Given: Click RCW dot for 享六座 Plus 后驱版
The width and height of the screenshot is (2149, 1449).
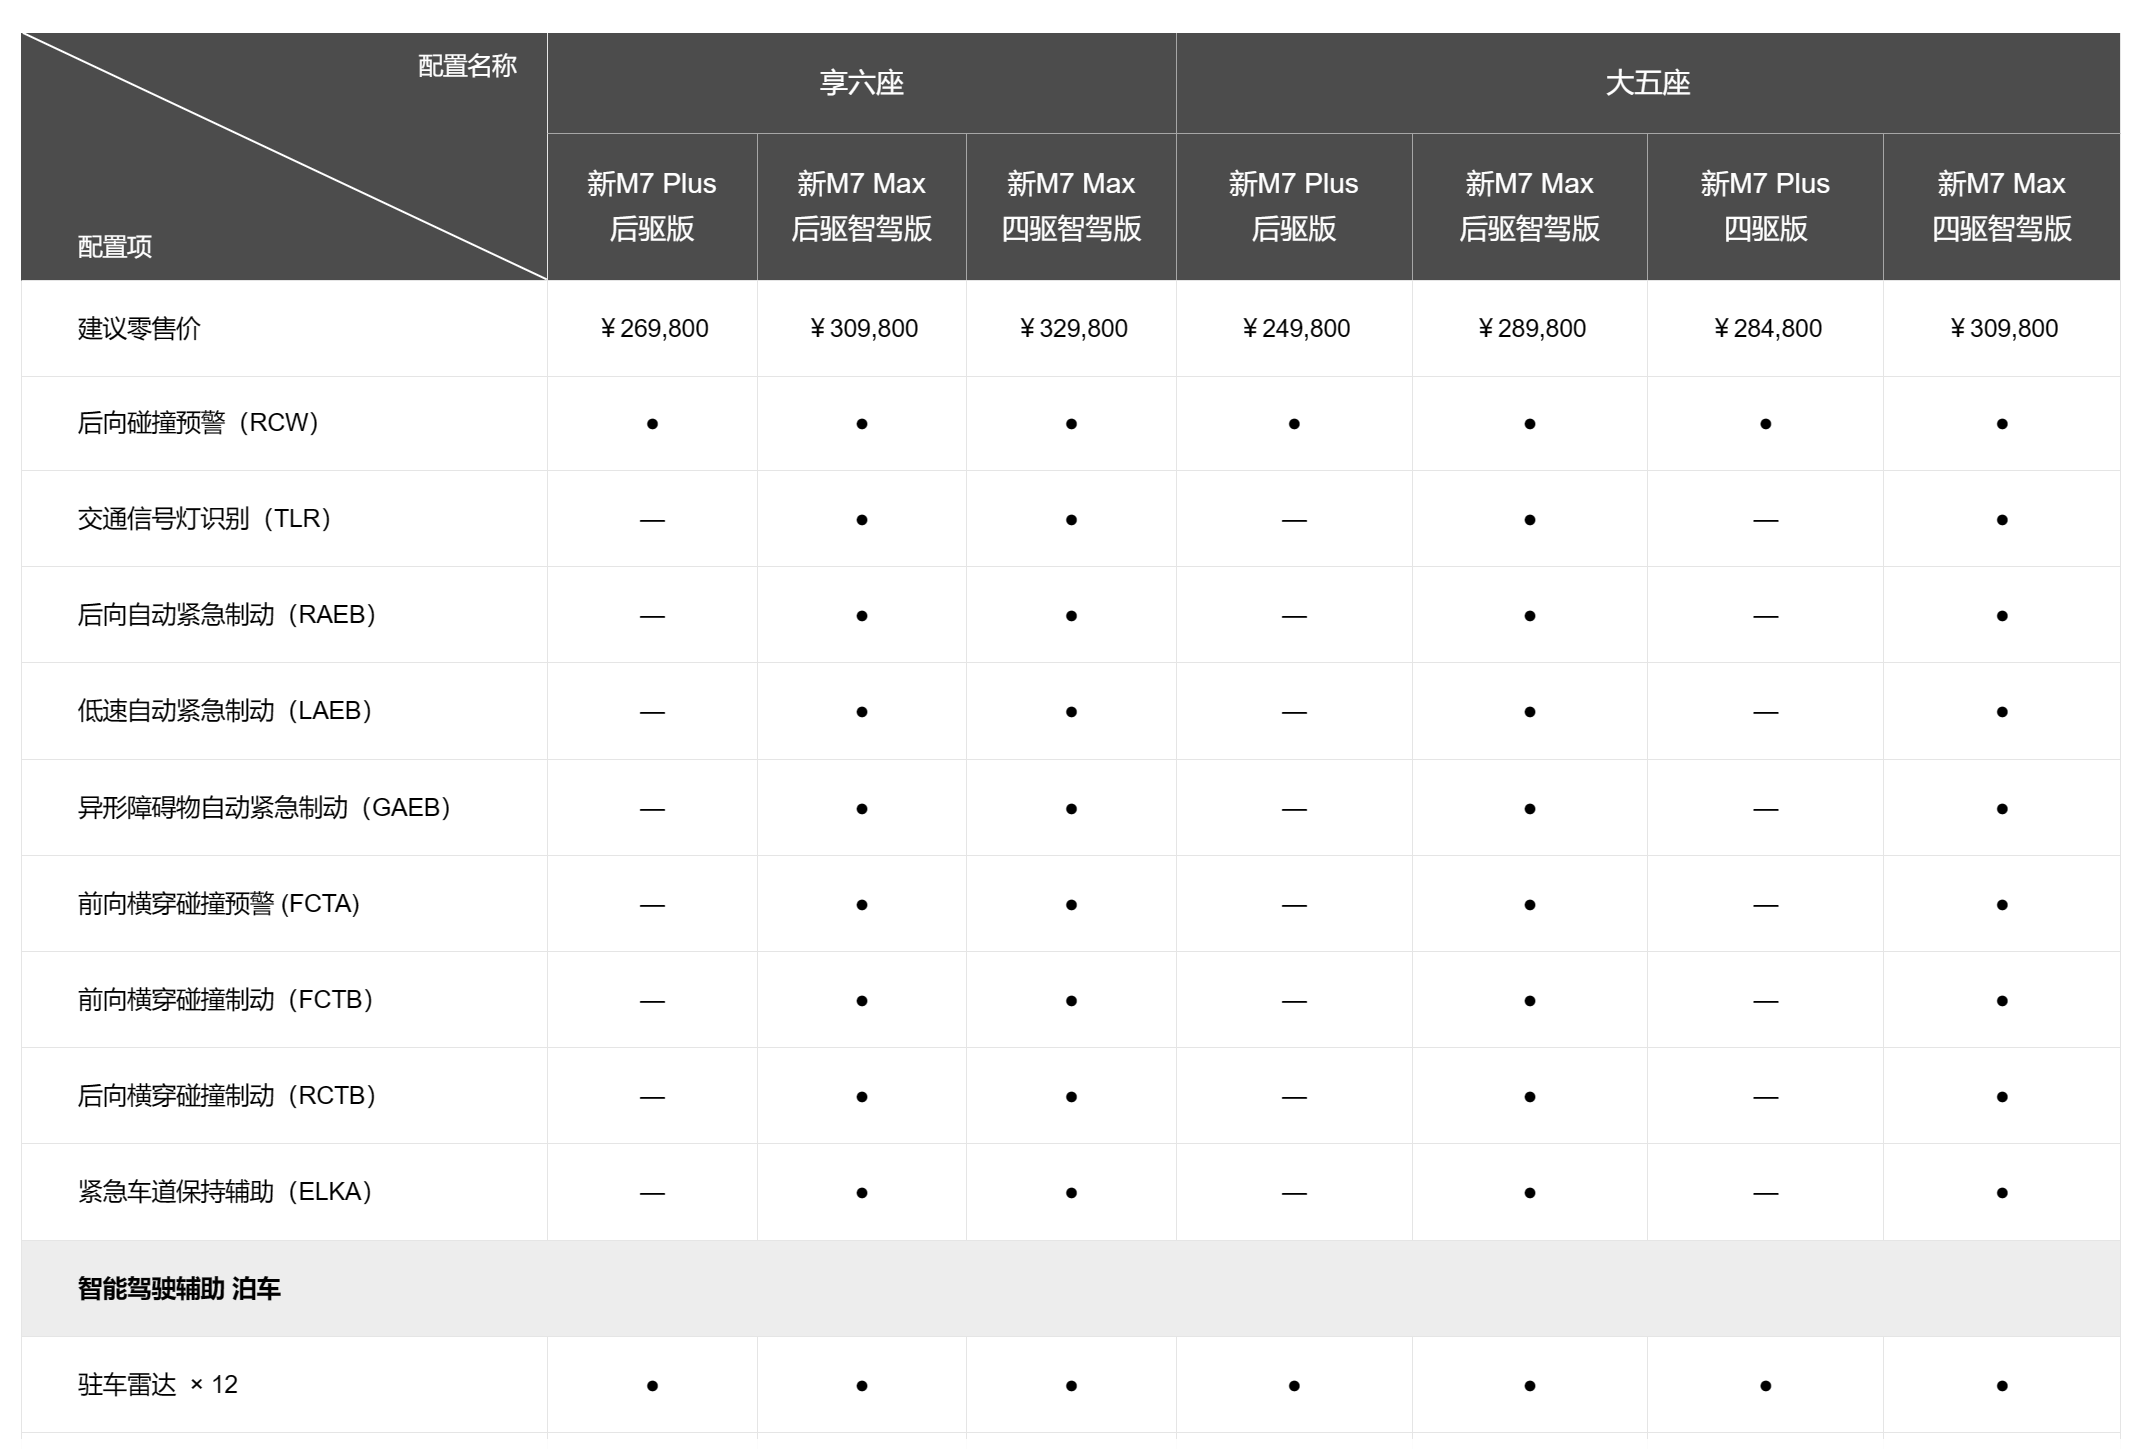Looking at the screenshot, I should tap(652, 424).
